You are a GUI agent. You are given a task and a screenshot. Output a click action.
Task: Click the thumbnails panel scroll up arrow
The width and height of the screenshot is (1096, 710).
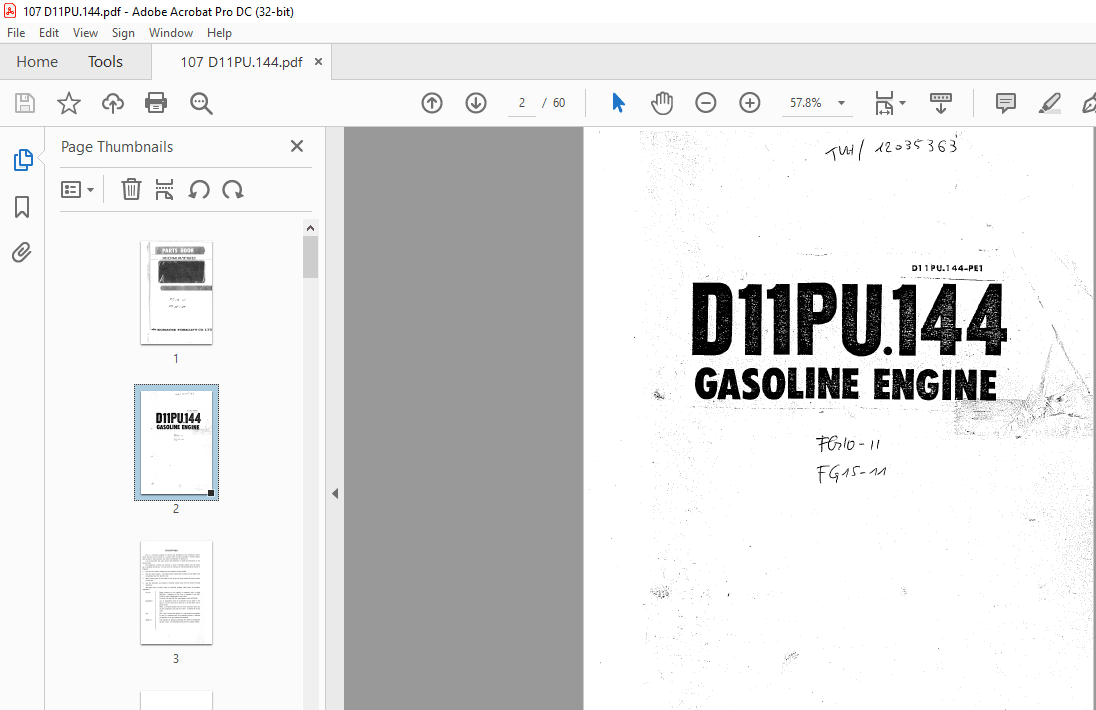(x=310, y=228)
